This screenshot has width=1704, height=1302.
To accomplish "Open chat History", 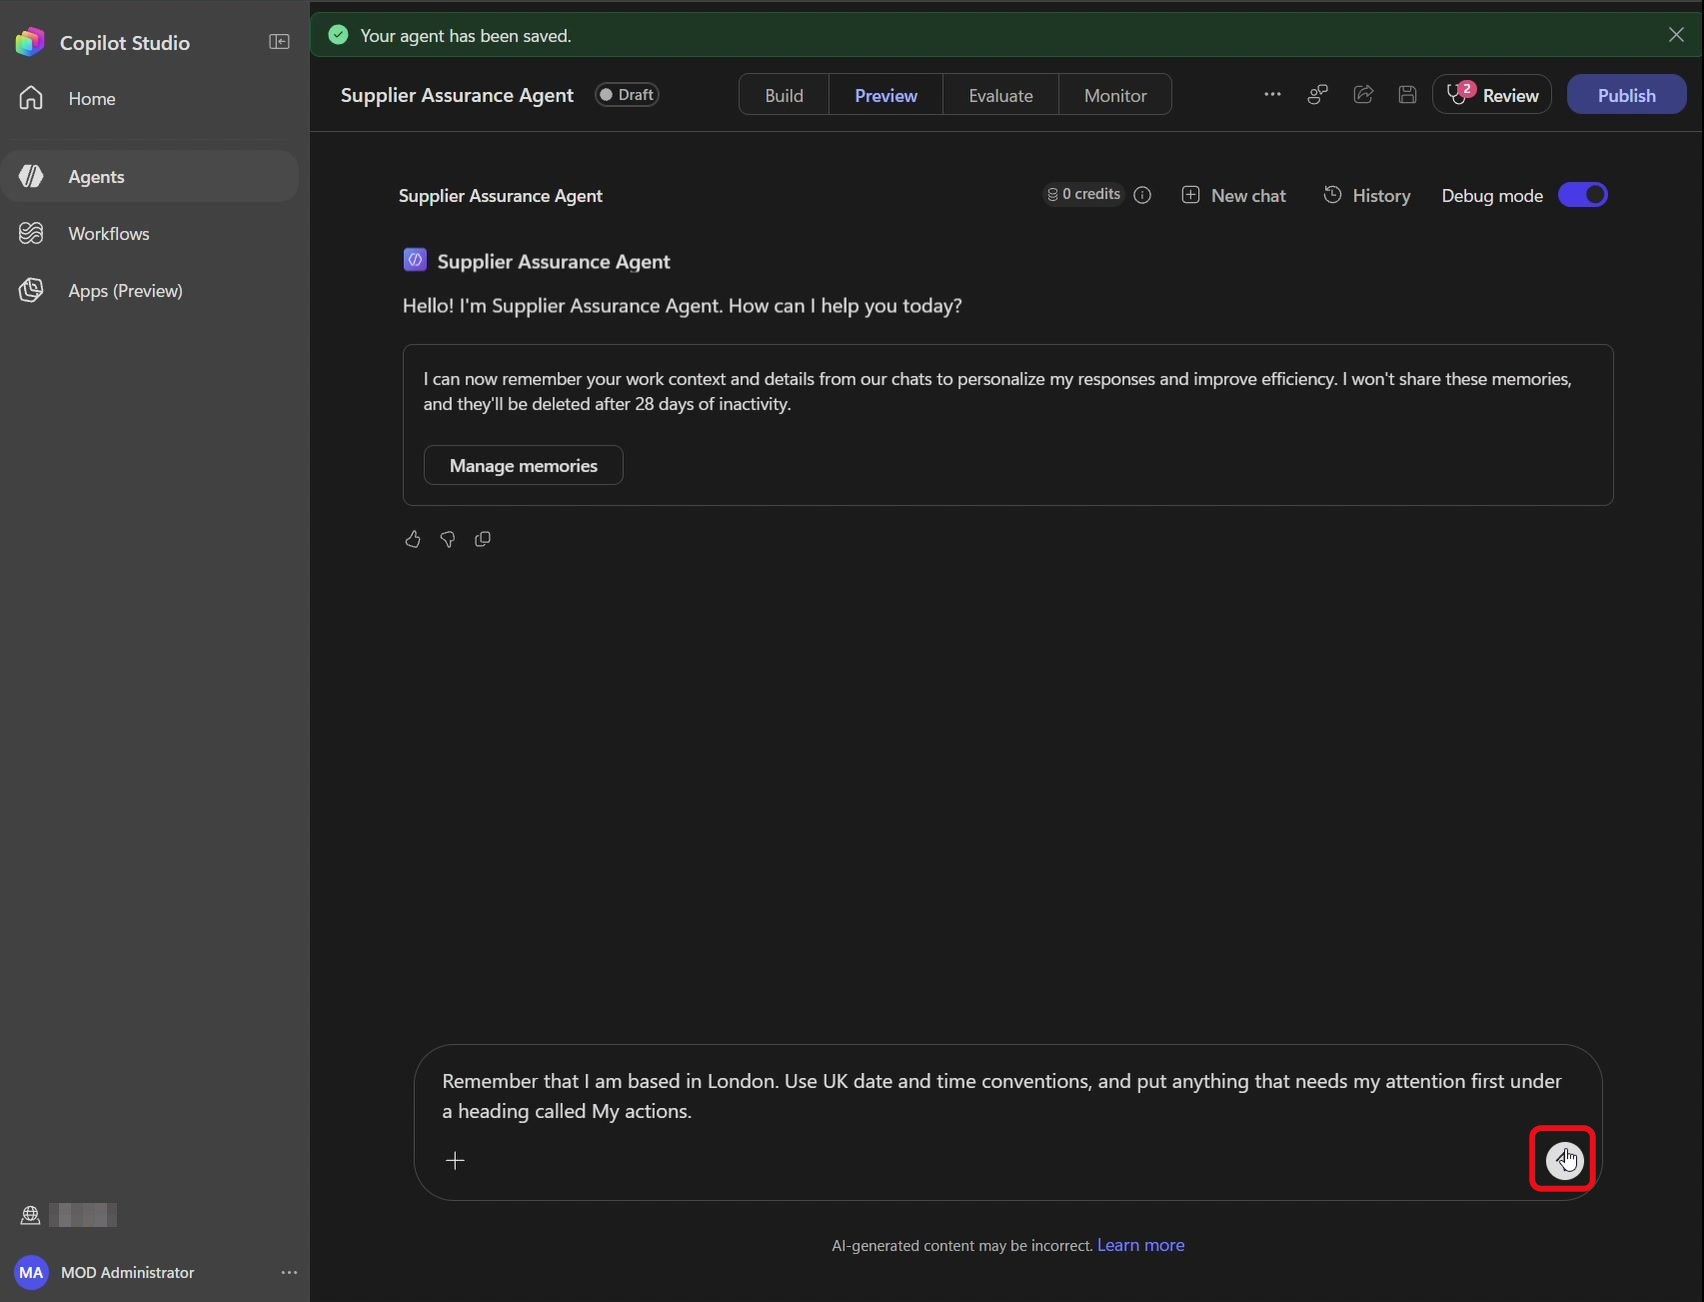I will click(x=1367, y=195).
